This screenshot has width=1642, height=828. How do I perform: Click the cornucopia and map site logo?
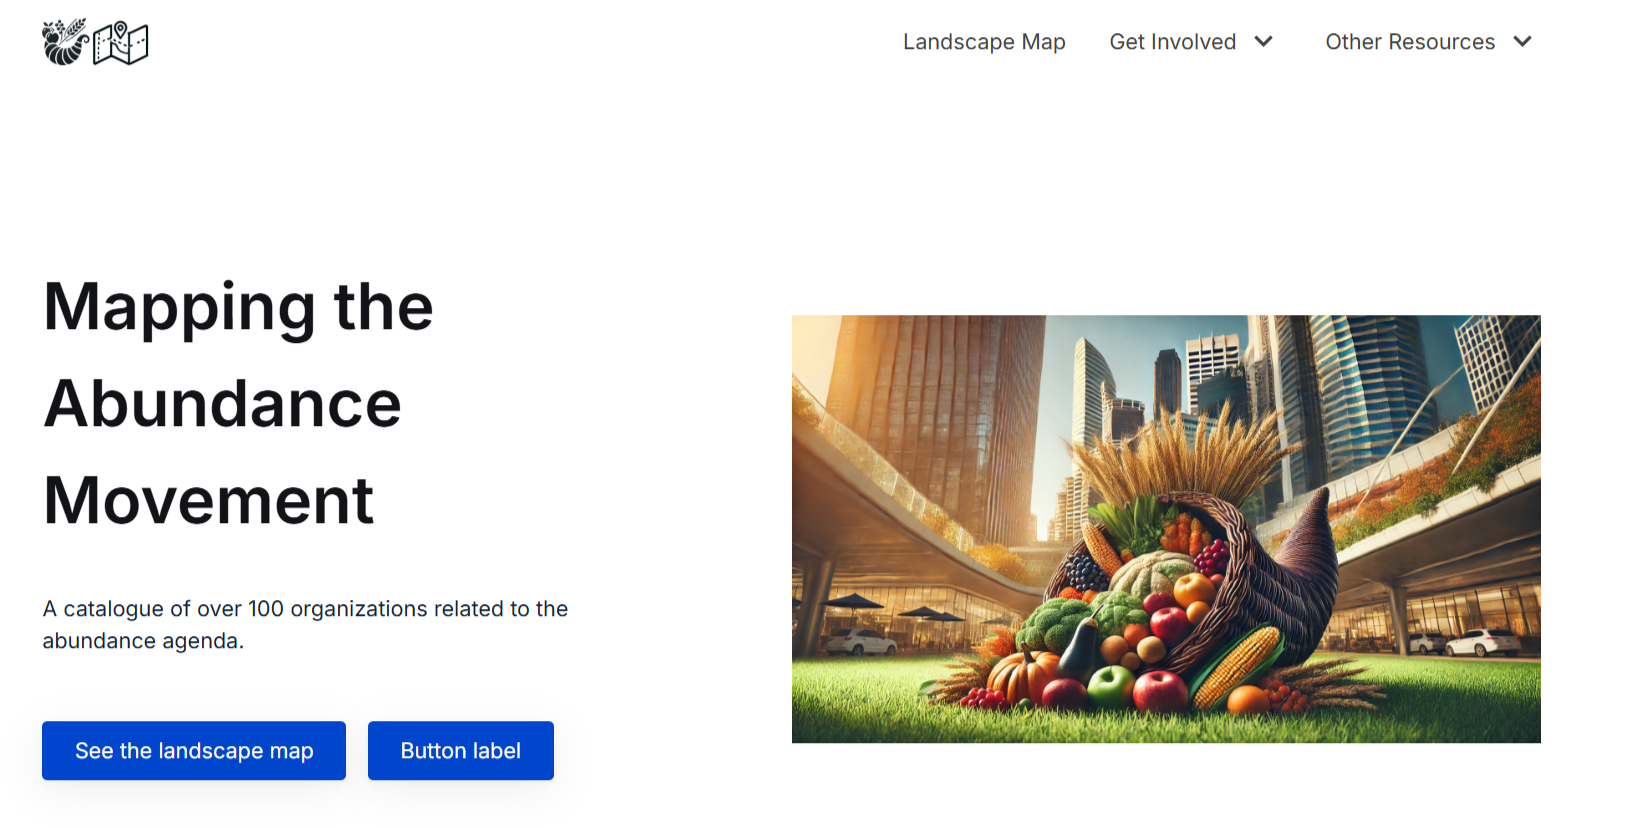pyautogui.click(x=95, y=42)
